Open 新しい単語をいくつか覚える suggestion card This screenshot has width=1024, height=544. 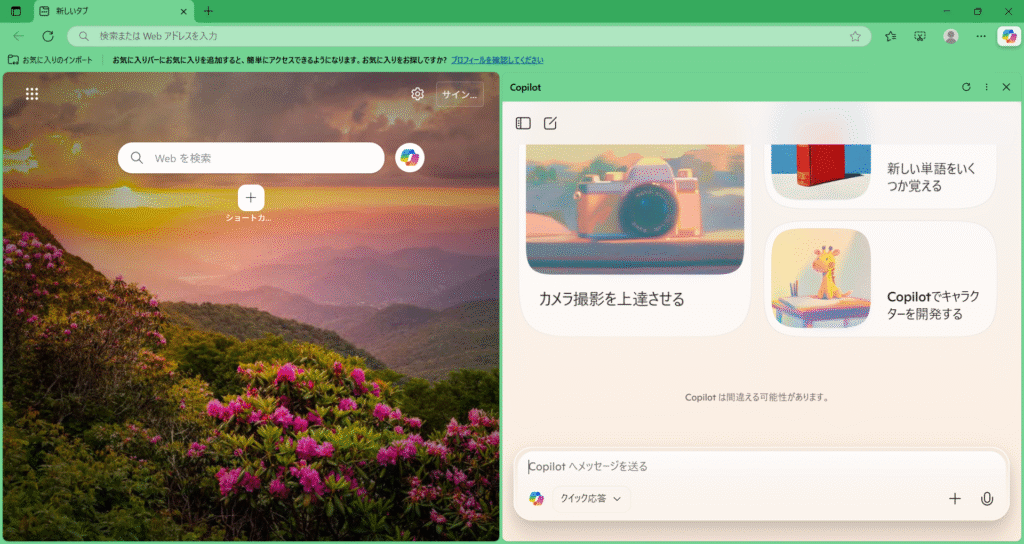pos(880,176)
